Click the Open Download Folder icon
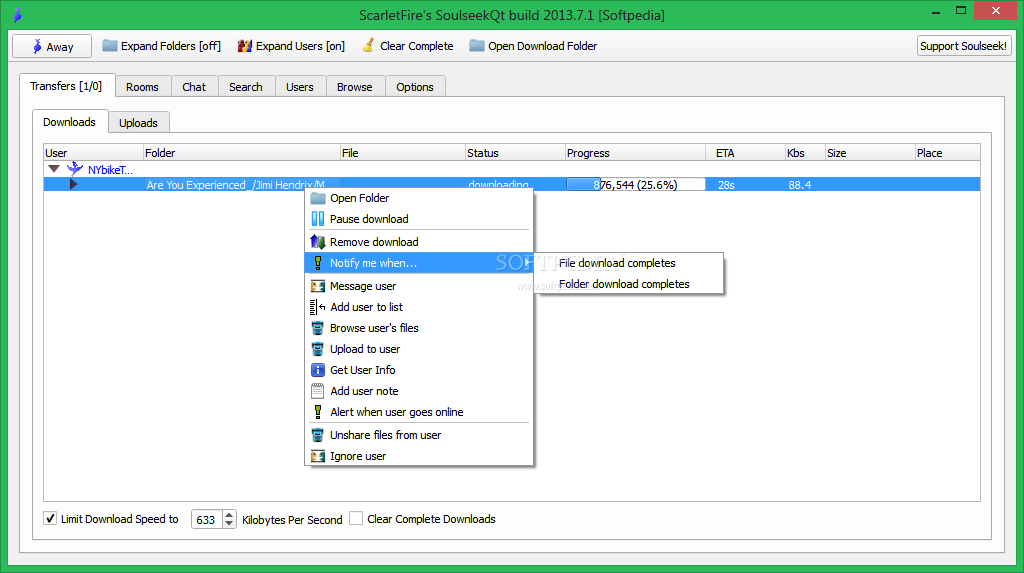Image resolution: width=1024 pixels, height=573 pixels. [477, 46]
